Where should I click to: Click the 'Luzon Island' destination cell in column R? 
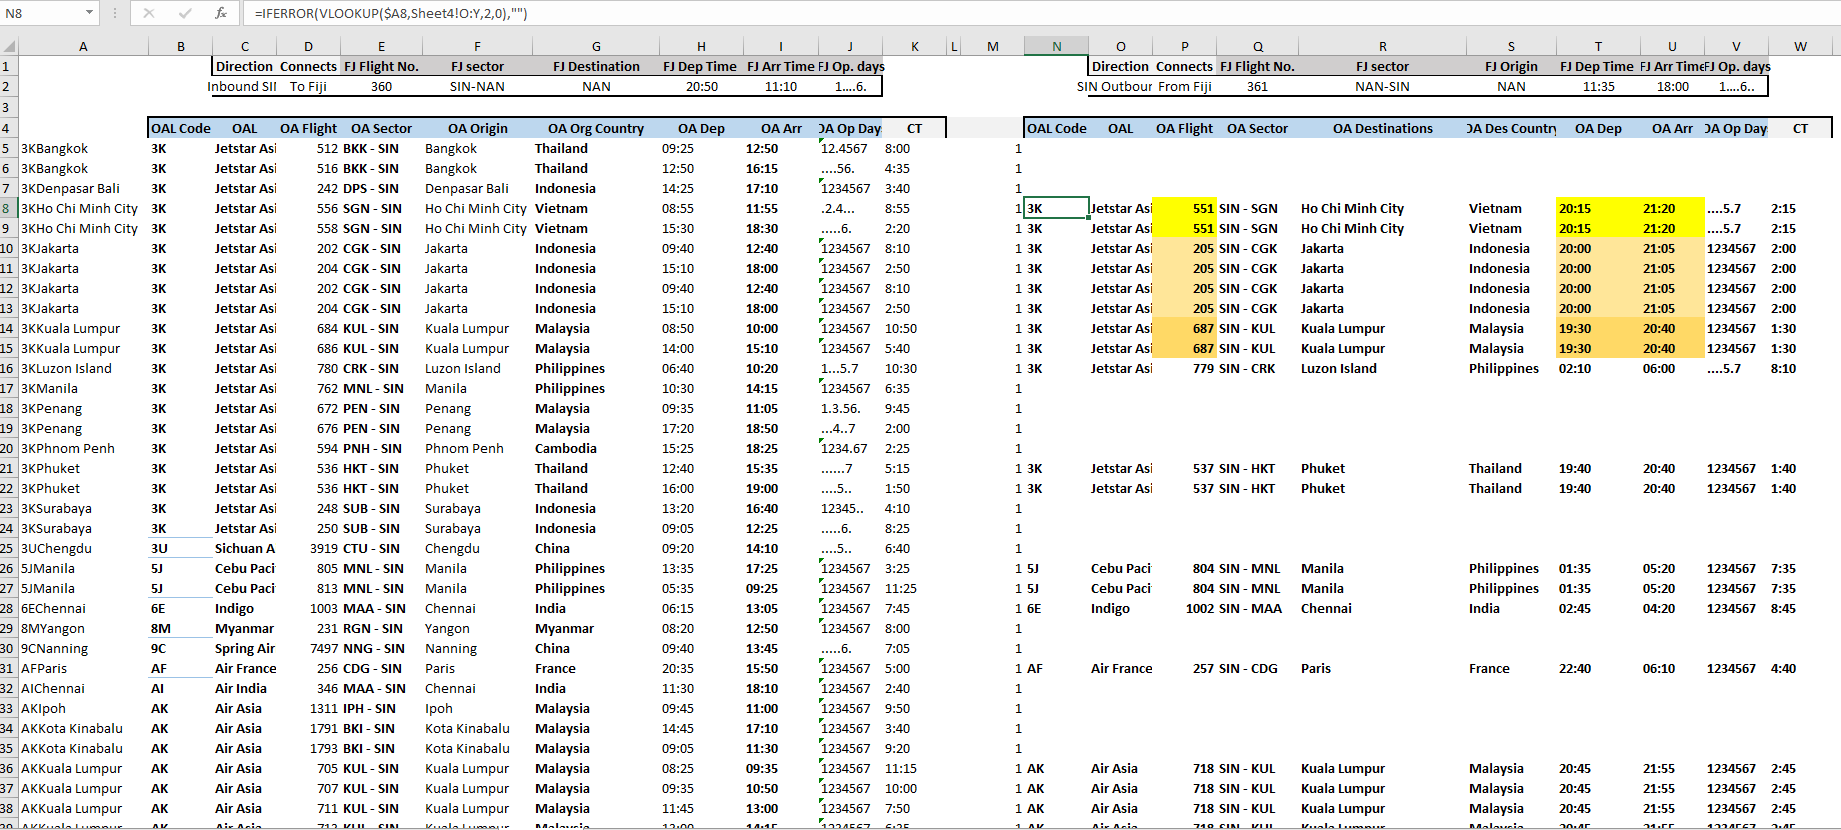[x=1382, y=368]
